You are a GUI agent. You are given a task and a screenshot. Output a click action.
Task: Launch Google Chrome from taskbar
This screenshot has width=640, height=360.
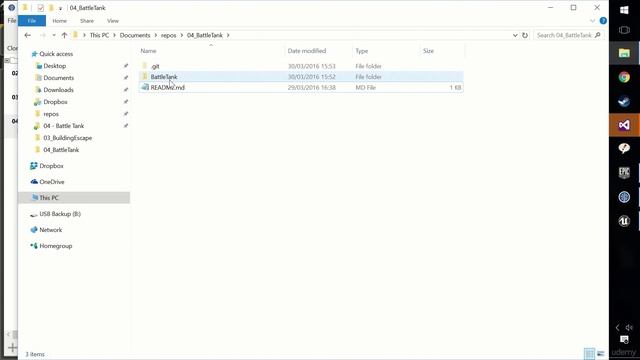(624, 77)
